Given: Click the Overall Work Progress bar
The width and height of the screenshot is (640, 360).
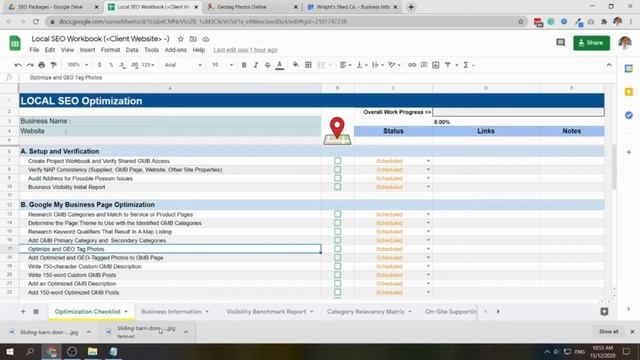Looking at the screenshot, I should (x=518, y=112).
